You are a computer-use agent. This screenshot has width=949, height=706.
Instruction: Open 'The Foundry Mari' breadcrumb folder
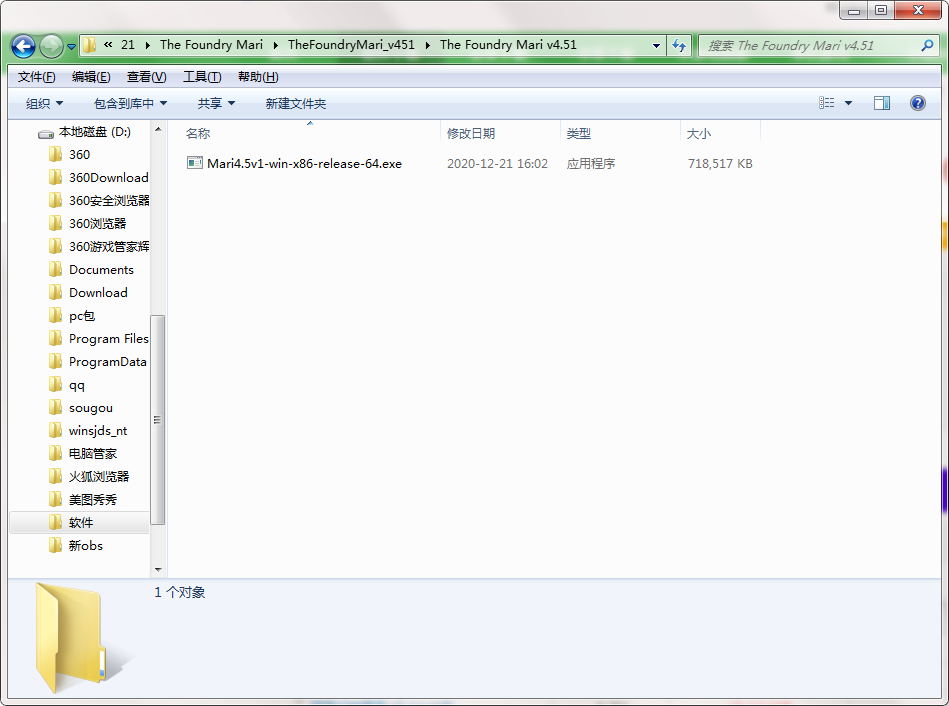pyautogui.click(x=211, y=45)
